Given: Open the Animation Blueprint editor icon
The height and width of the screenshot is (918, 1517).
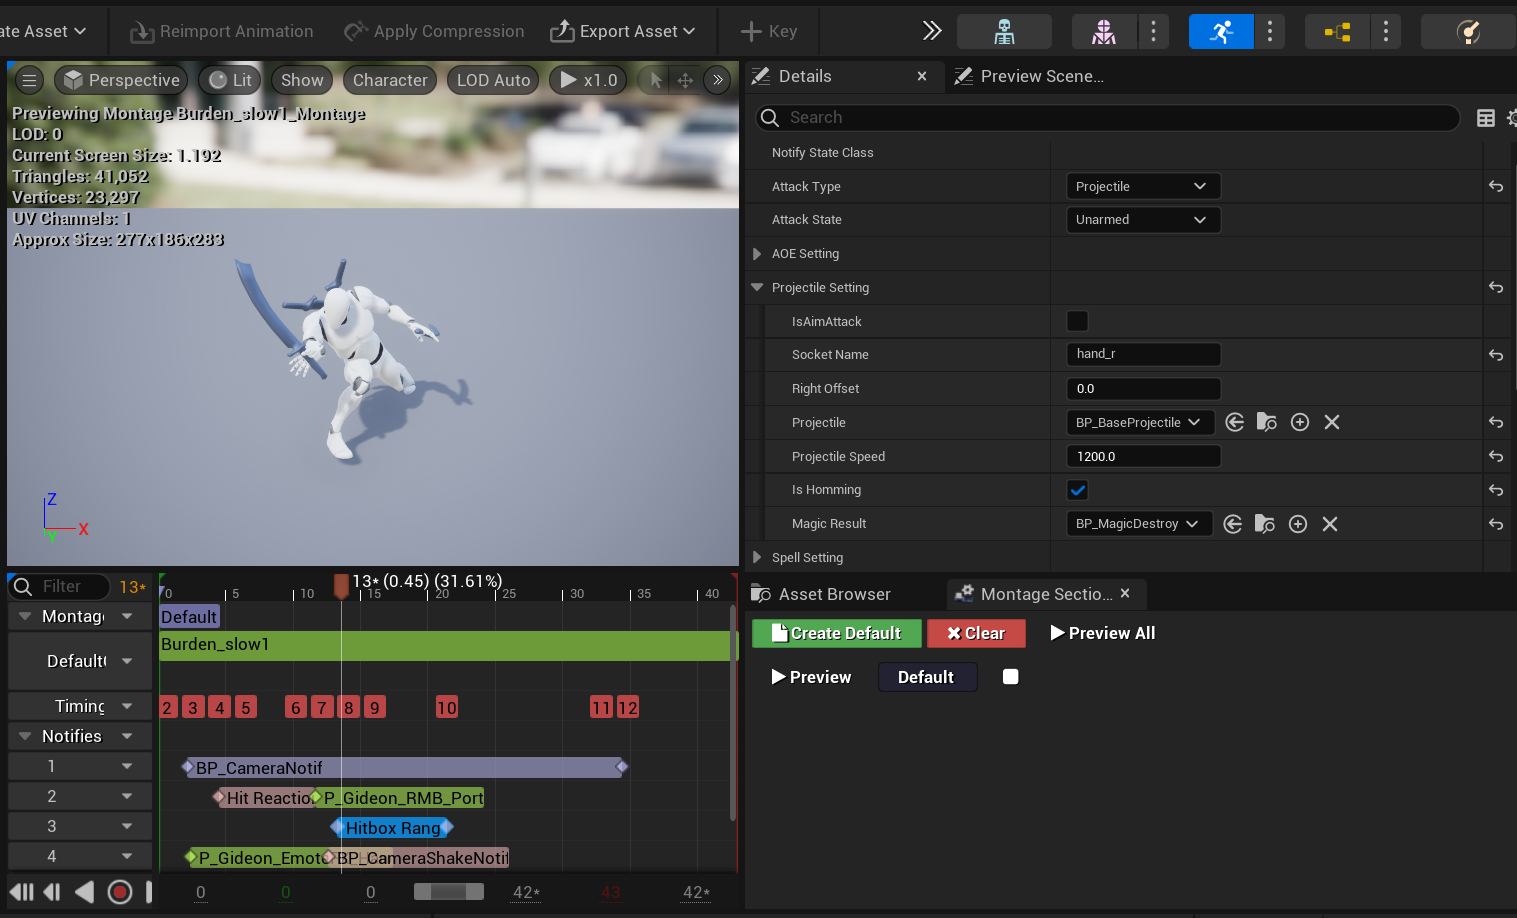Looking at the screenshot, I should click(x=1336, y=31).
